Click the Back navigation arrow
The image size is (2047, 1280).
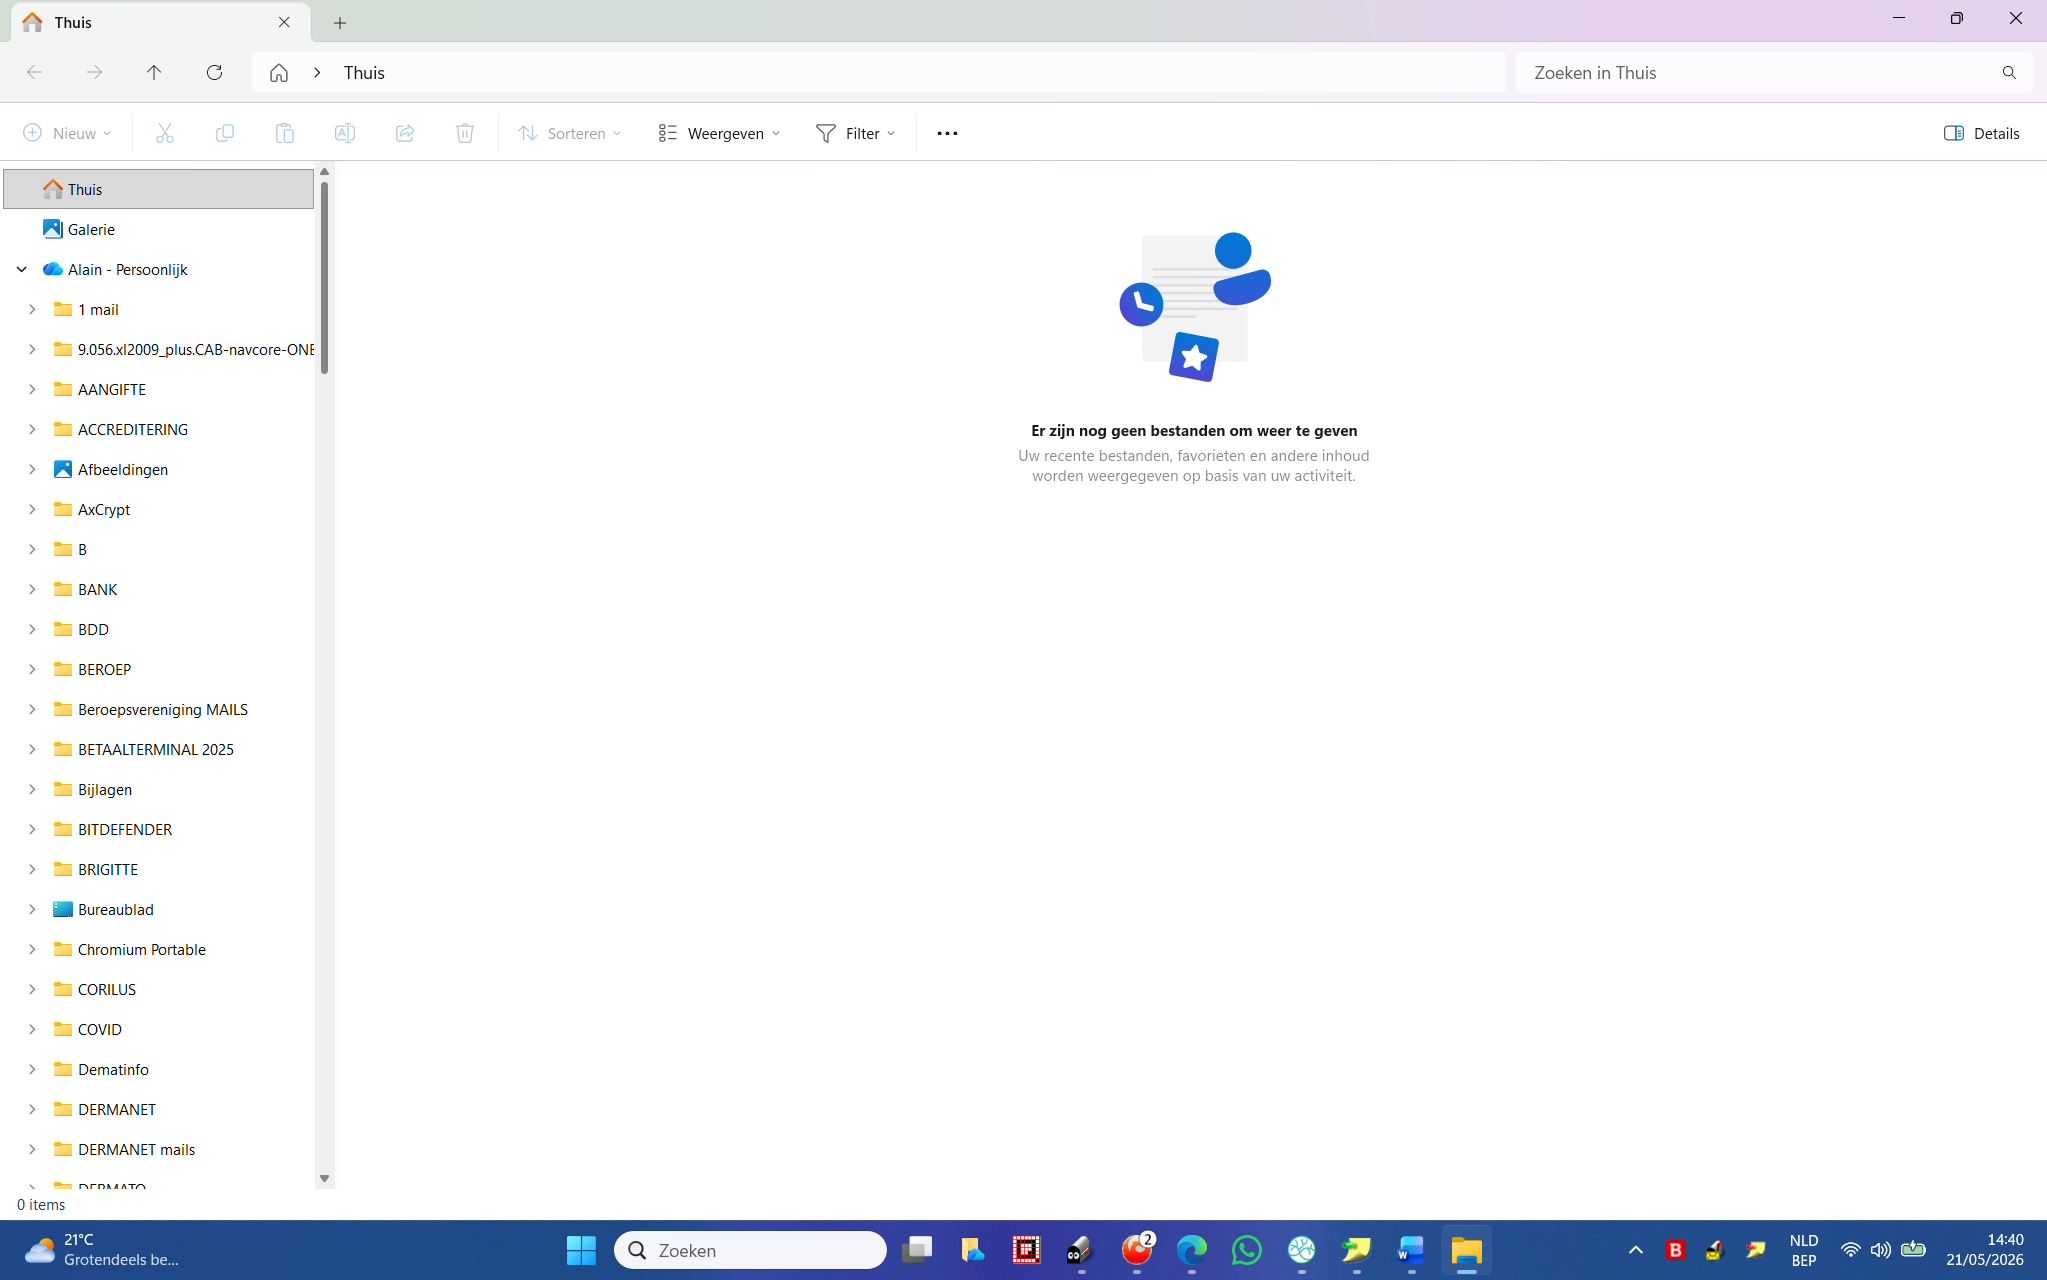point(34,72)
